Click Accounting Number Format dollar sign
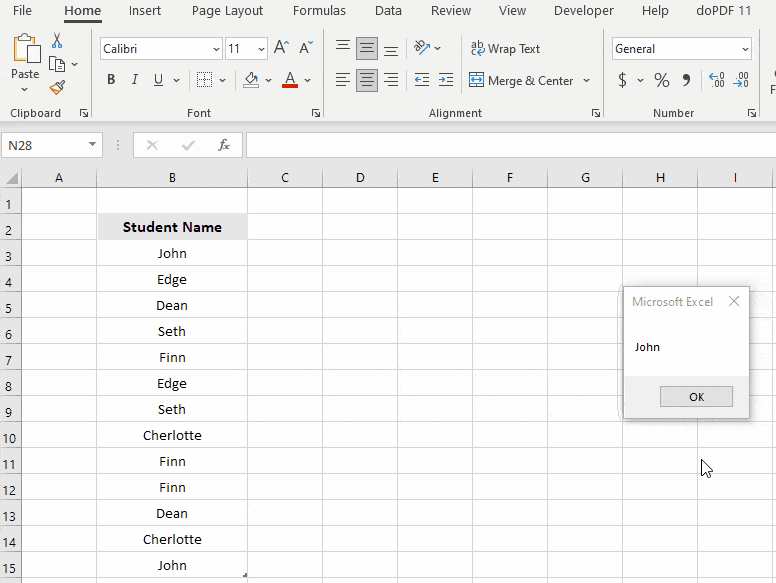This screenshot has width=776, height=583. pyautogui.click(x=623, y=80)
